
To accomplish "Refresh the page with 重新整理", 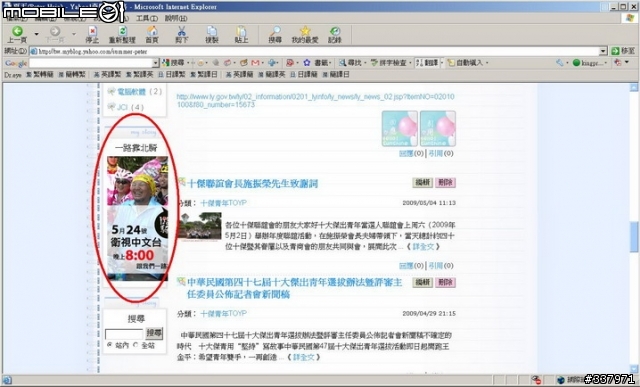I will click(122, 35).
